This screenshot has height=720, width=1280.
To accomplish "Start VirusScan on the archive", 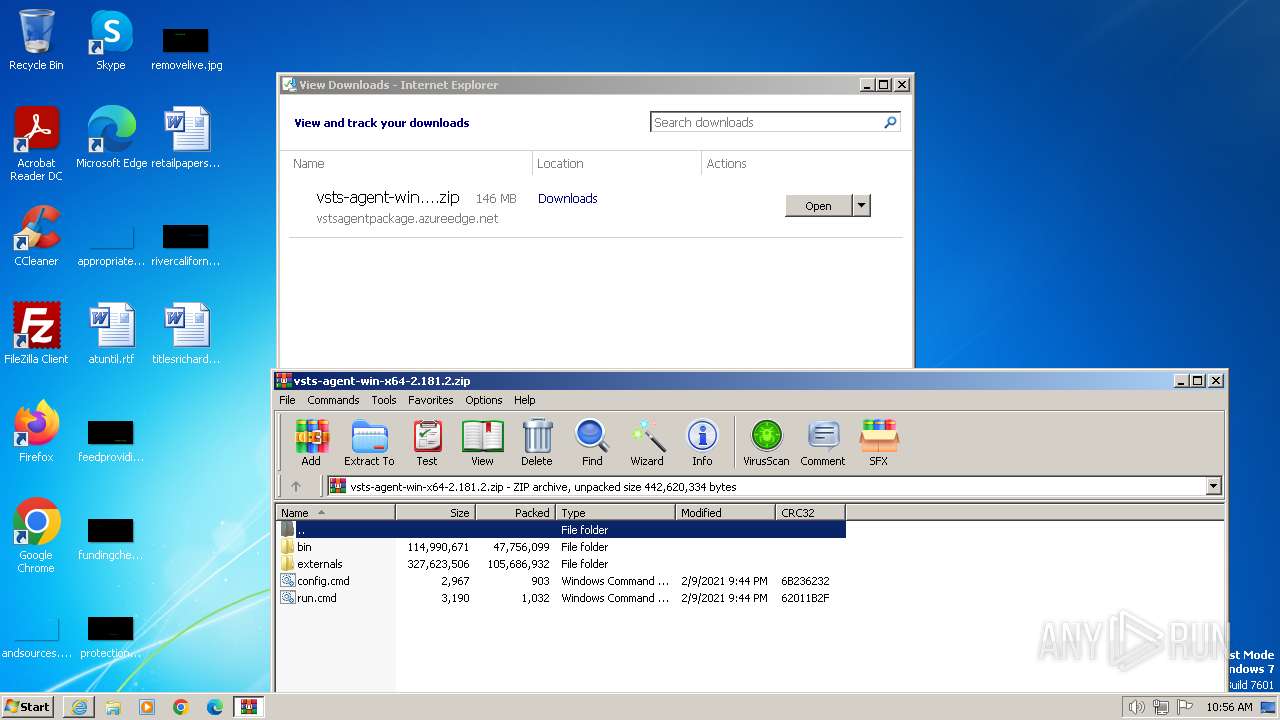I will [766, 443].
